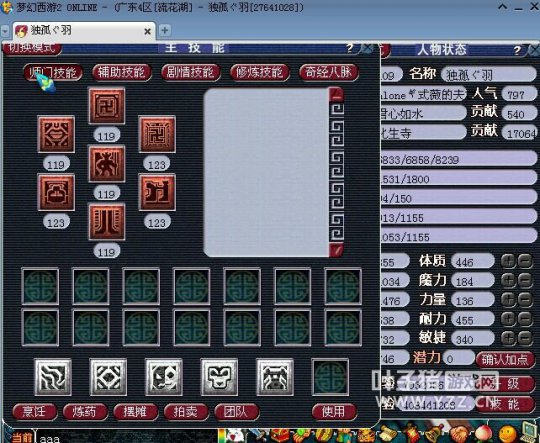Select the white monkey-face skill icon

[x=219, y=377]
